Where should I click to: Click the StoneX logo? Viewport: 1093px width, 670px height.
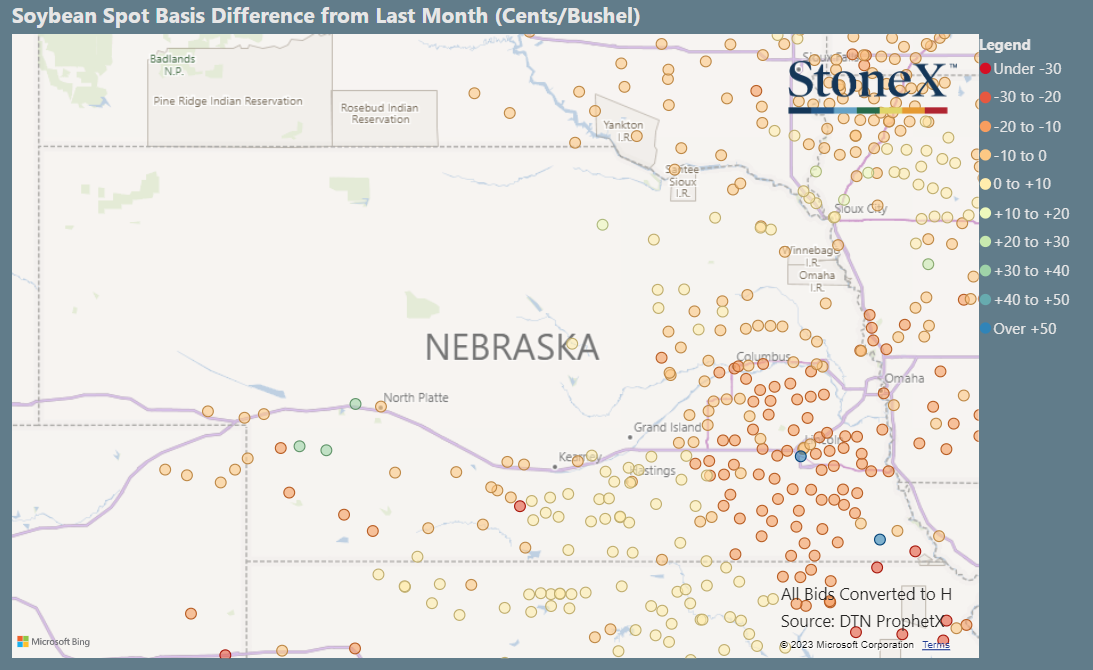(x=867, y=87)
